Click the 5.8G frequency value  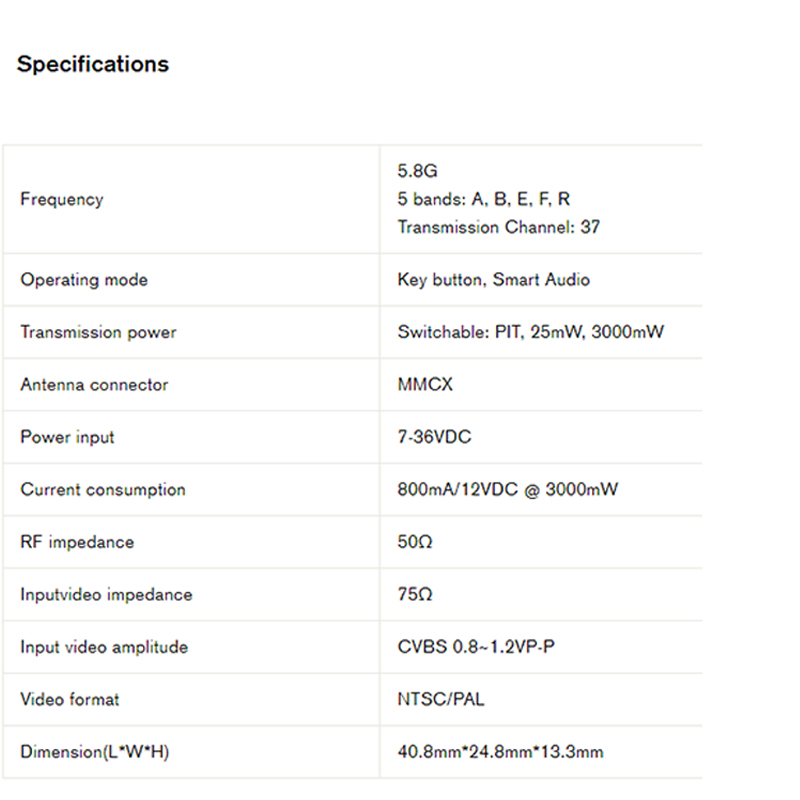click(x=417, y=171)
